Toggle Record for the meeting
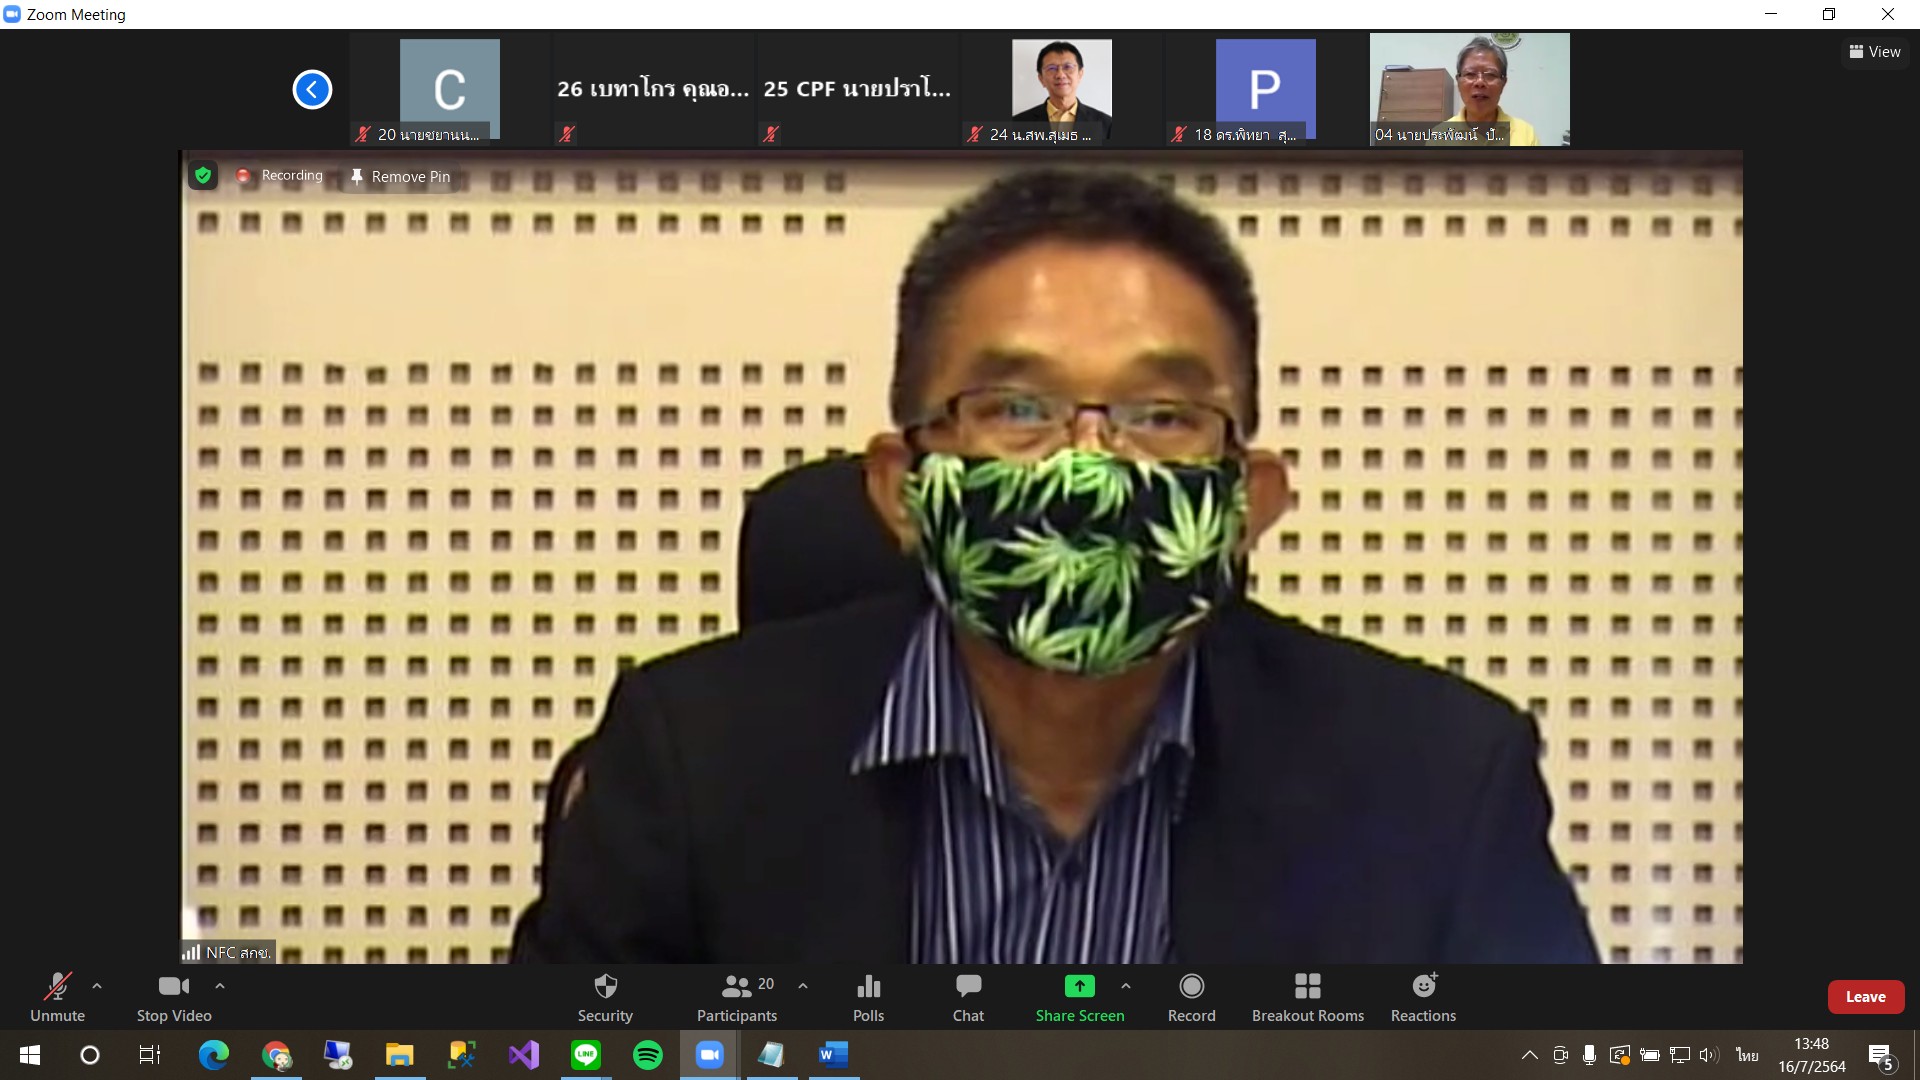The height and width of the screenshot is (1080, 1920). click(1191, 997)
